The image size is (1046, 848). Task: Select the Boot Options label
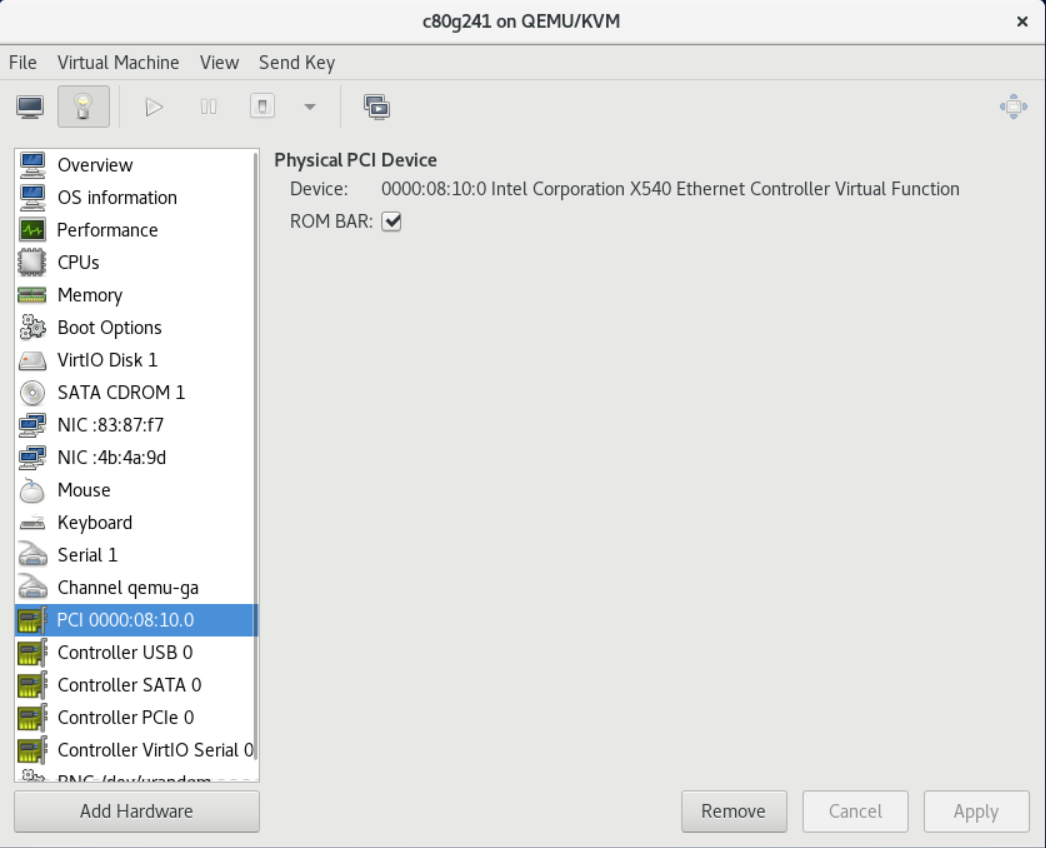coord(109,328)
